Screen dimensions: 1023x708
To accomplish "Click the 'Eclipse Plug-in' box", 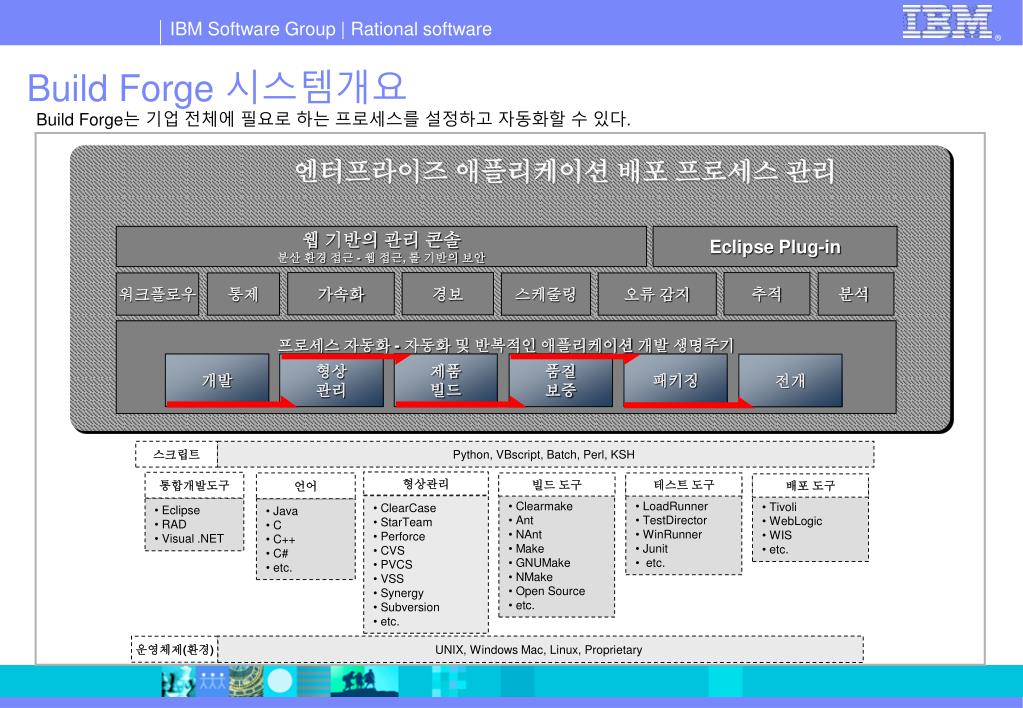I will tap(775, 247).
